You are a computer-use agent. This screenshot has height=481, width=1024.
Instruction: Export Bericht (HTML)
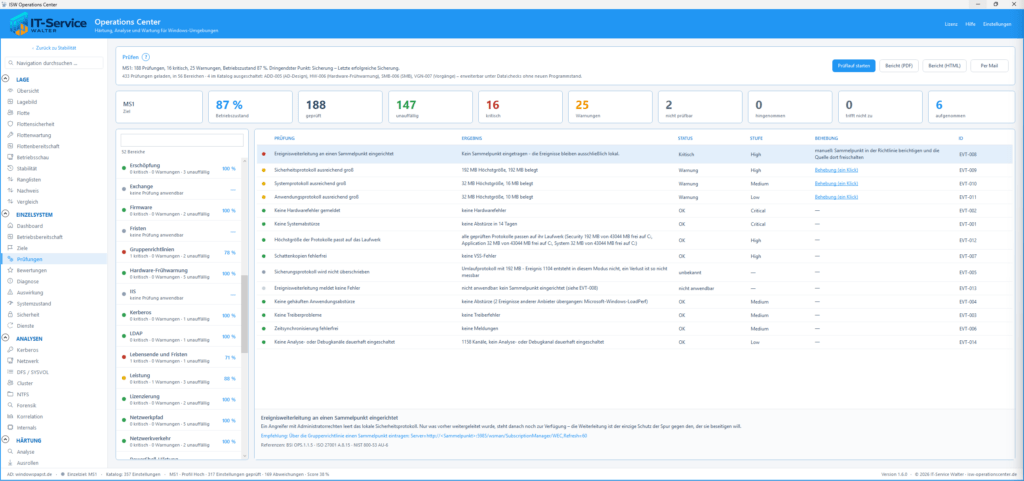pyautogui.click(x=944, y=66)
